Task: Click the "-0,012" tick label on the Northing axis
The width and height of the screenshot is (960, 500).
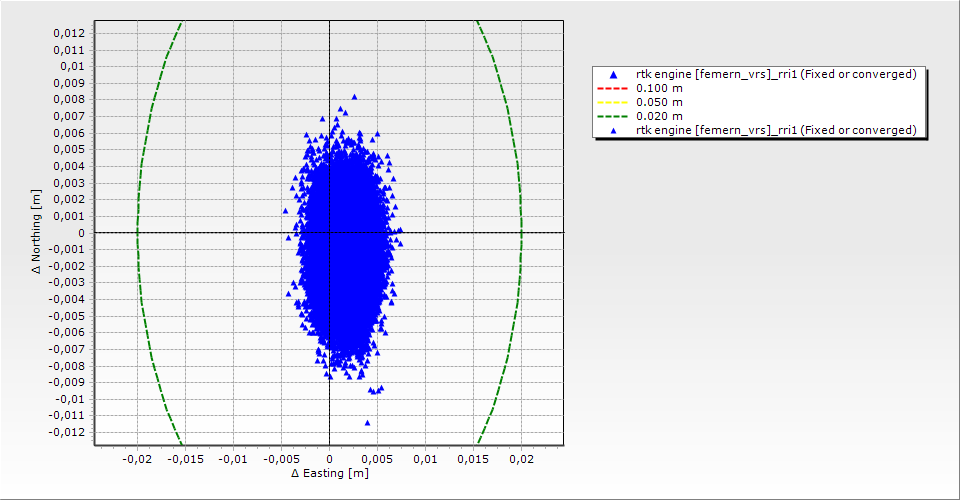Action: coord(66,432)
